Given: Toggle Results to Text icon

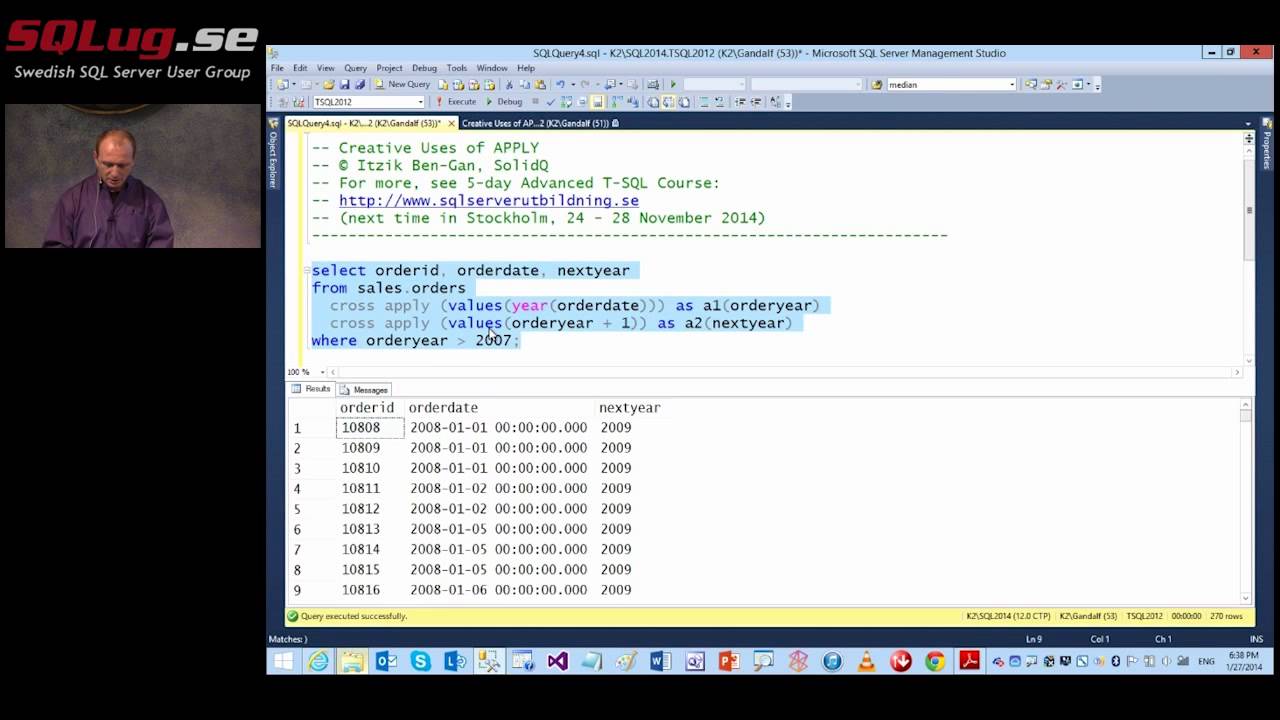Looking at the screenshot, I should coord(652,102).
